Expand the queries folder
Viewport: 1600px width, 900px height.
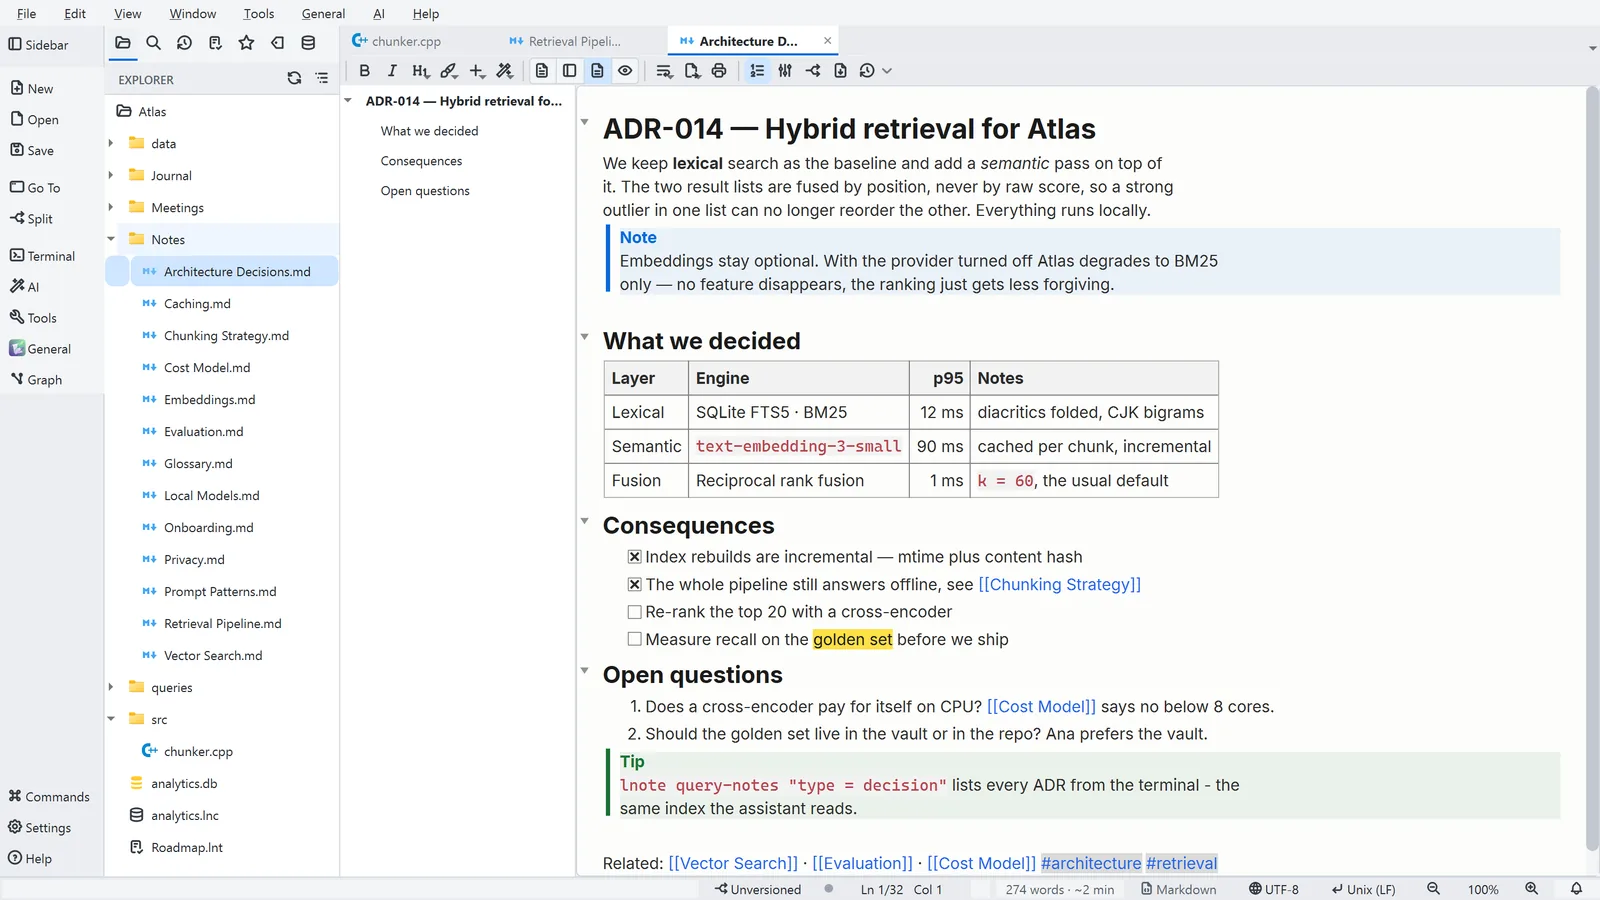coord(111,687)
